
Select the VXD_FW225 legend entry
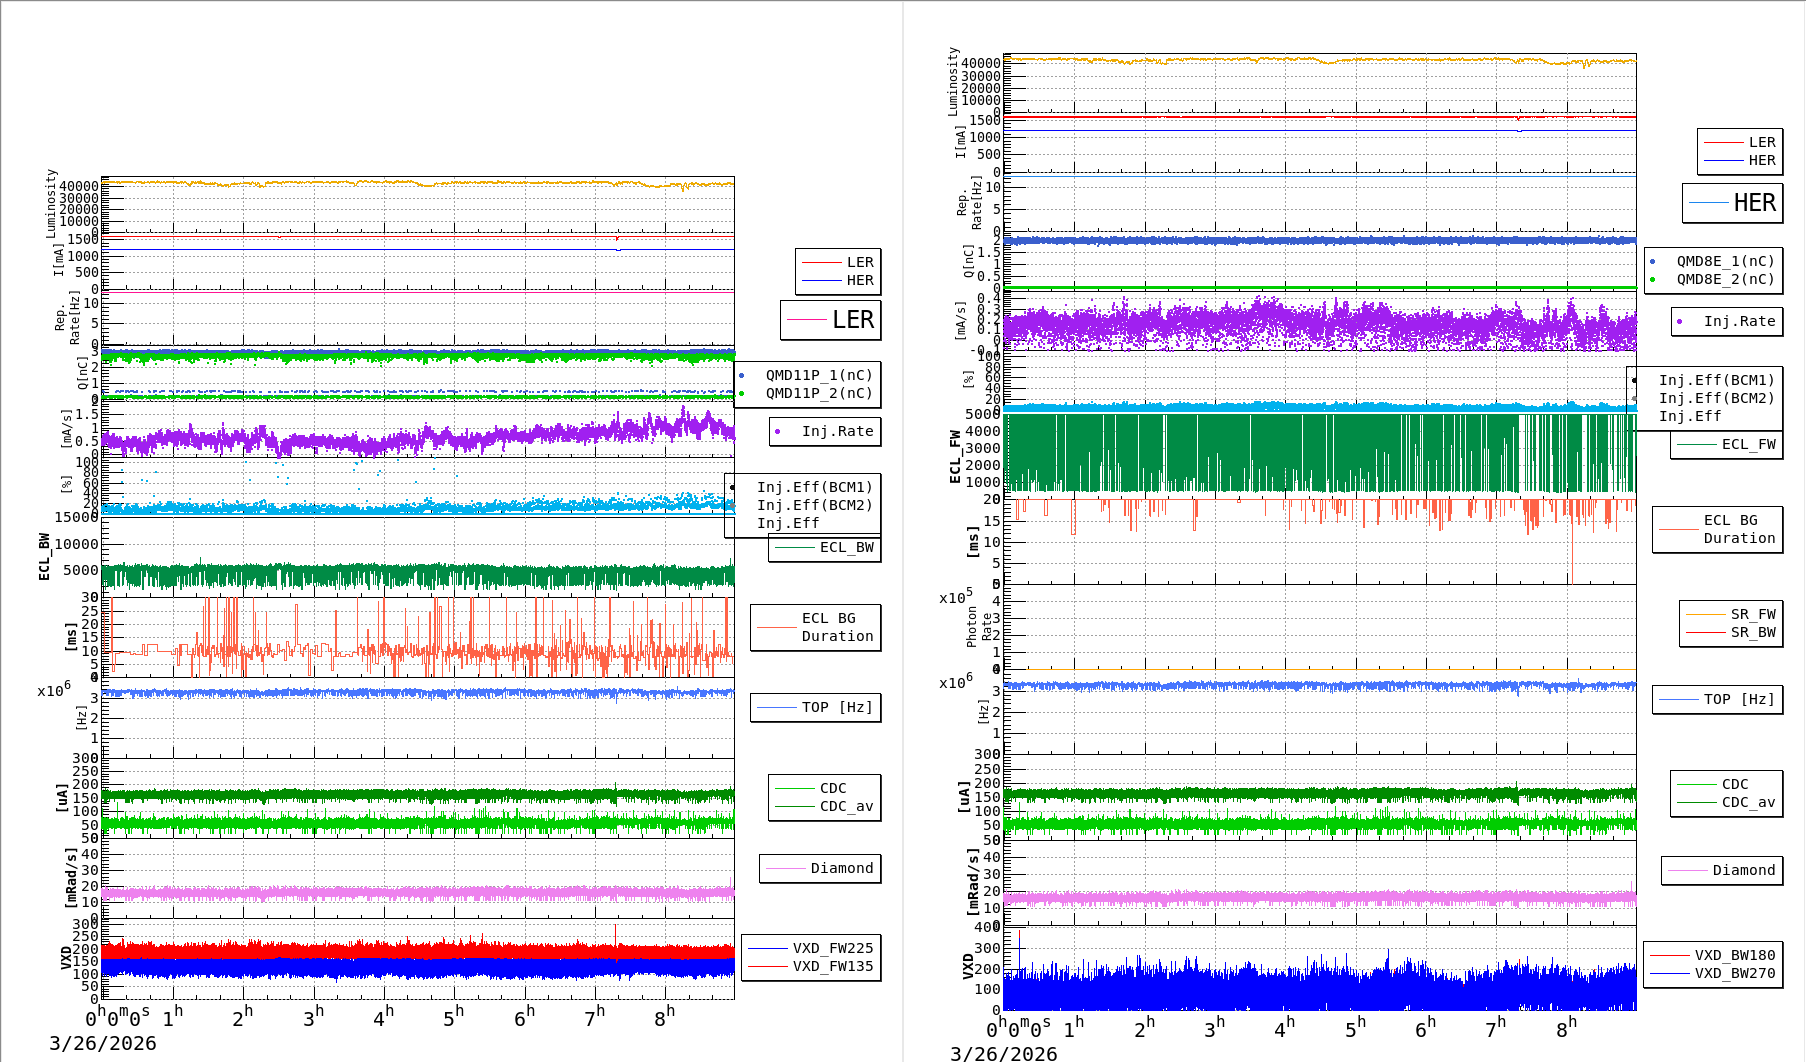[832, 948]
